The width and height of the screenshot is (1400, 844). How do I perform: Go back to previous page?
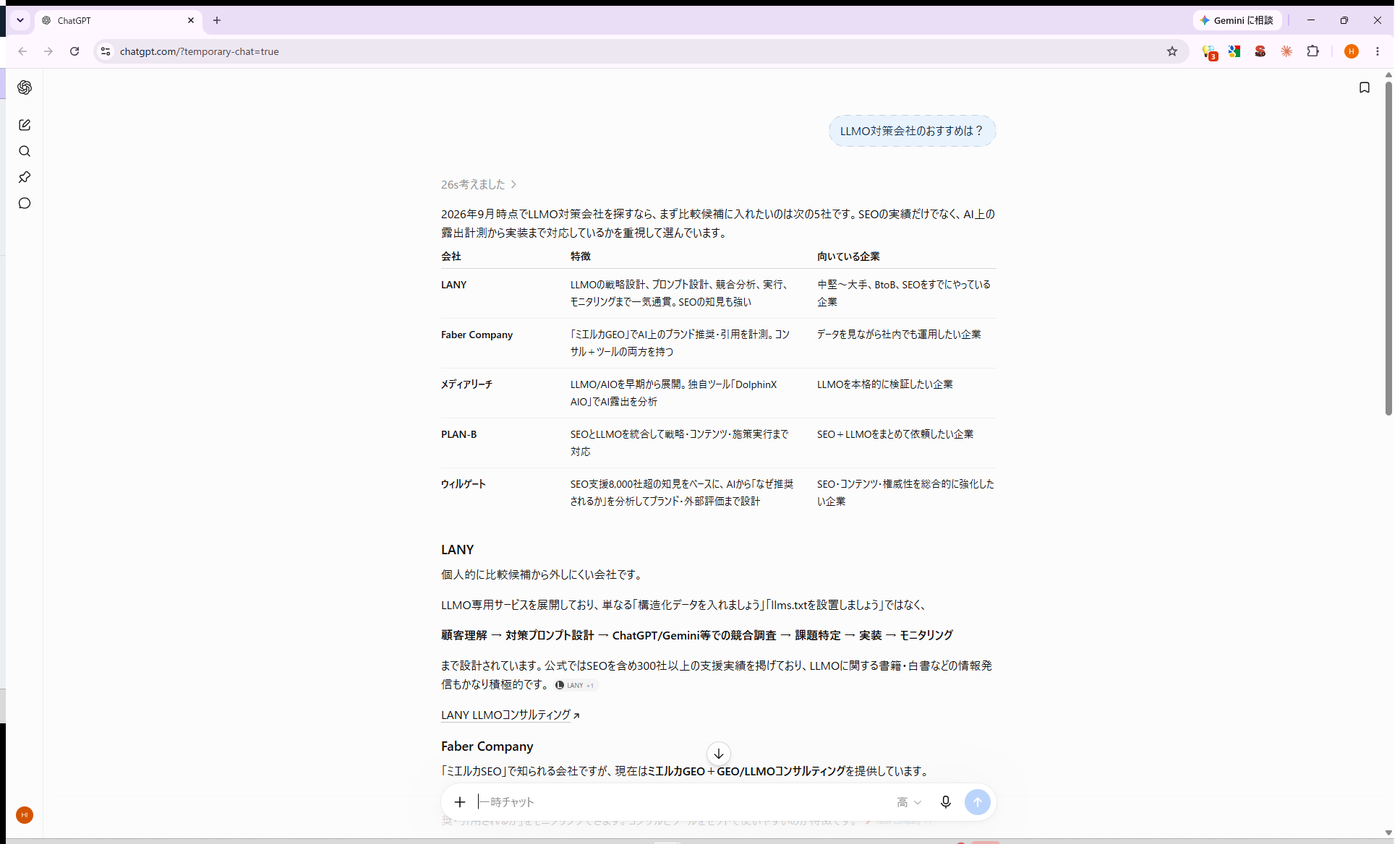[22, 51]
